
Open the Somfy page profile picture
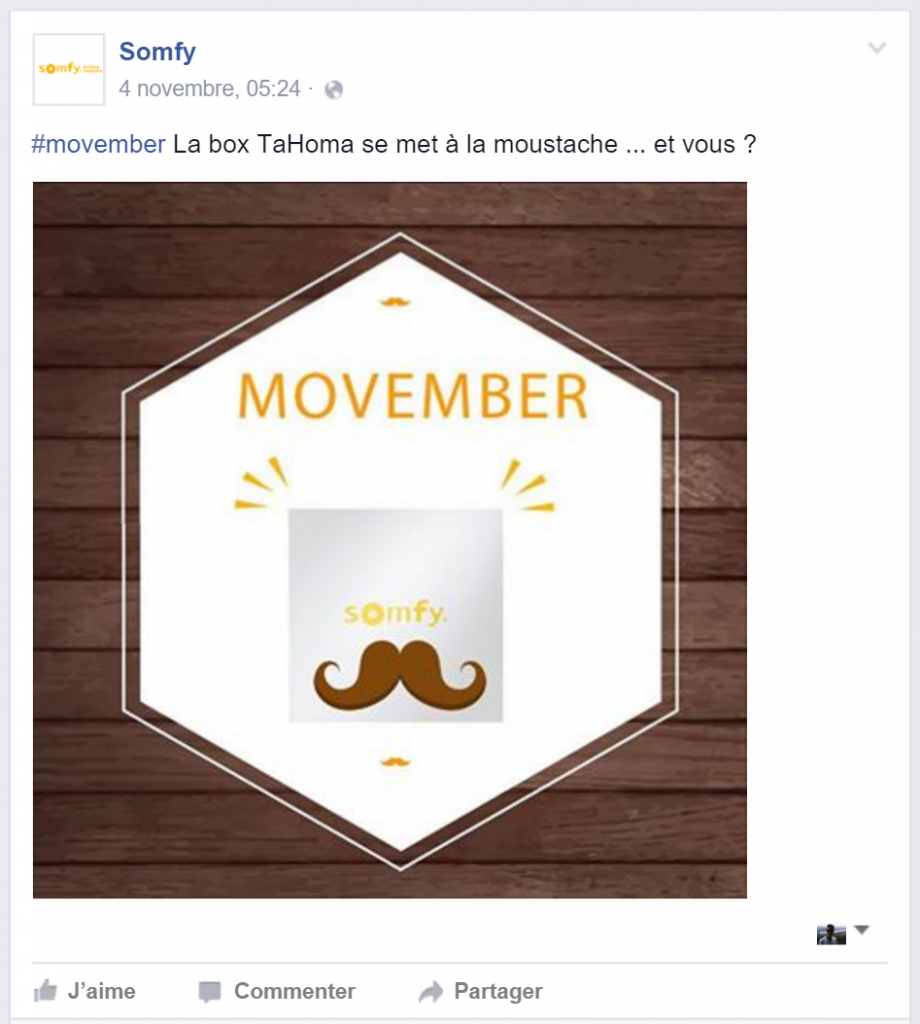tap(69, 70)
